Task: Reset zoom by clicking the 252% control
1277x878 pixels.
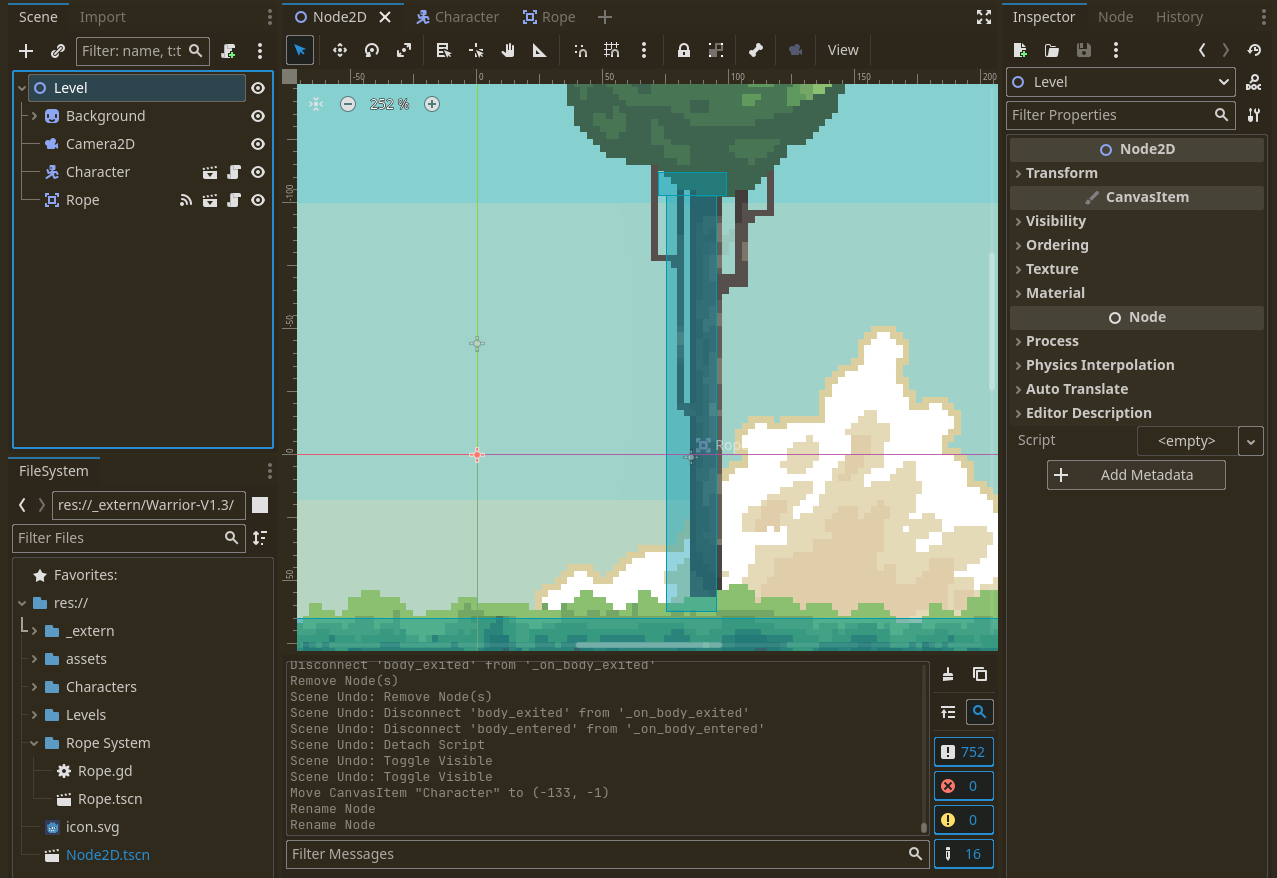Action: coord(389,103)
